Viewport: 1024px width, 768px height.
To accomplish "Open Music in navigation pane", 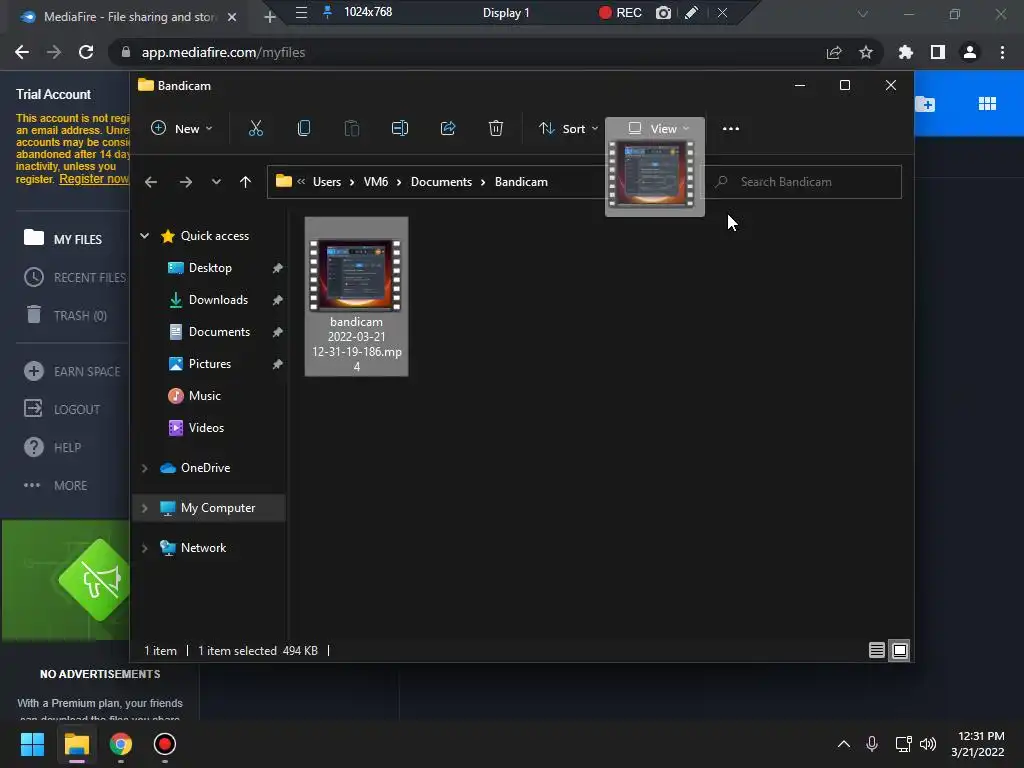I will [x=204, y=396].
